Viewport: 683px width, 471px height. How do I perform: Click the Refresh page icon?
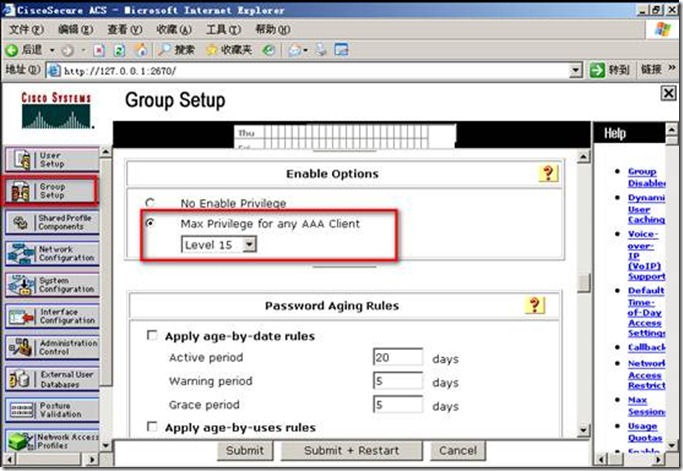[119, 51]
